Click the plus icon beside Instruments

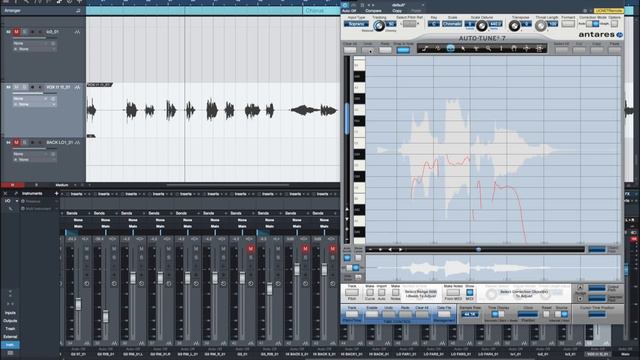(56, 193)
